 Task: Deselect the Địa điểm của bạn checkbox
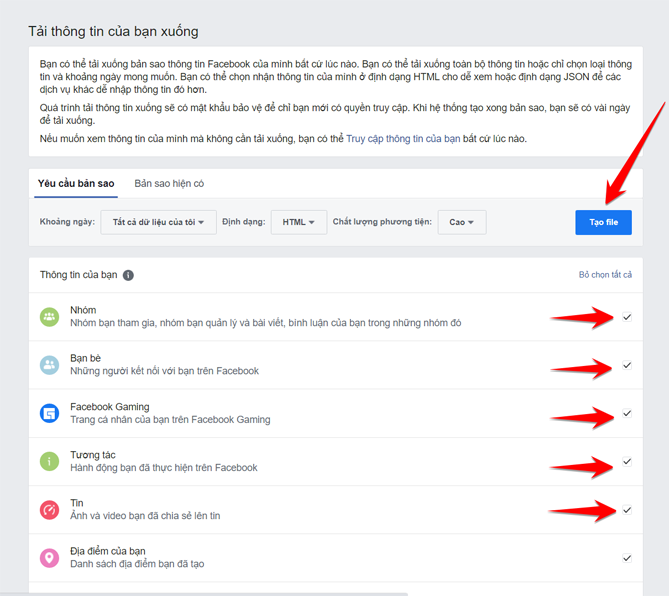pos(627,558)
